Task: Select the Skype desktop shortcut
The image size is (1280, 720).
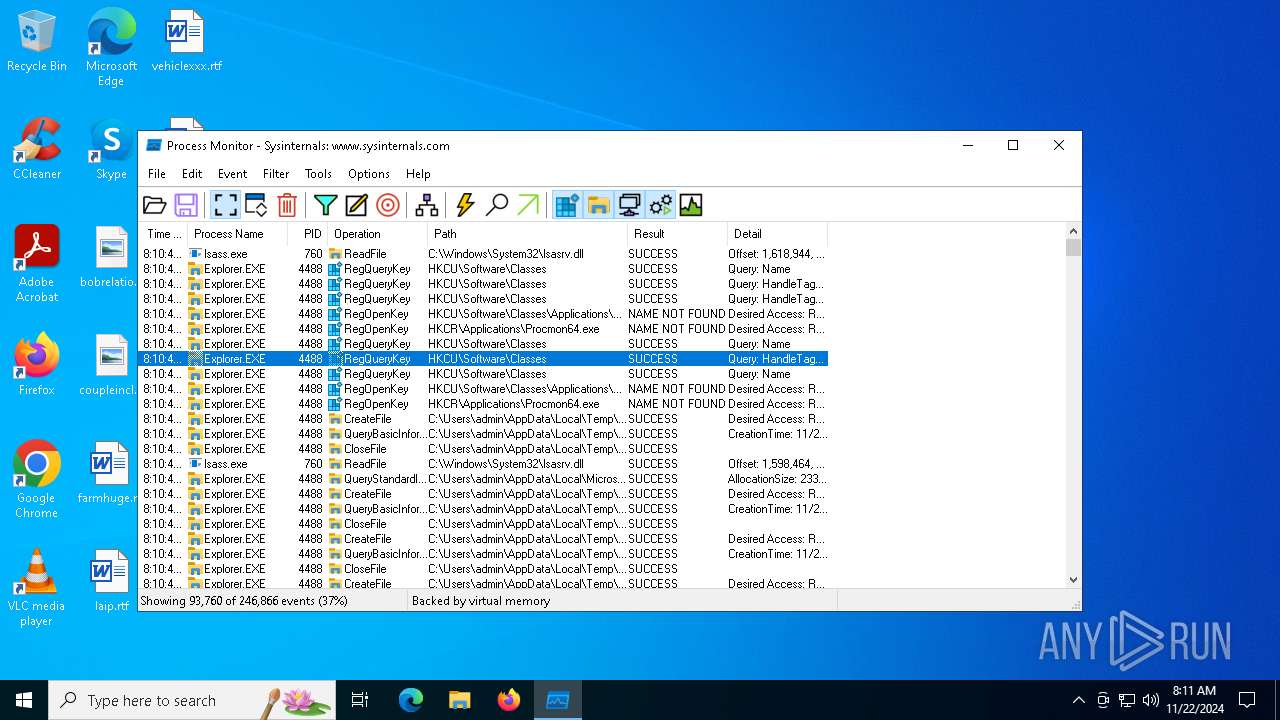Action: point(111,150)
